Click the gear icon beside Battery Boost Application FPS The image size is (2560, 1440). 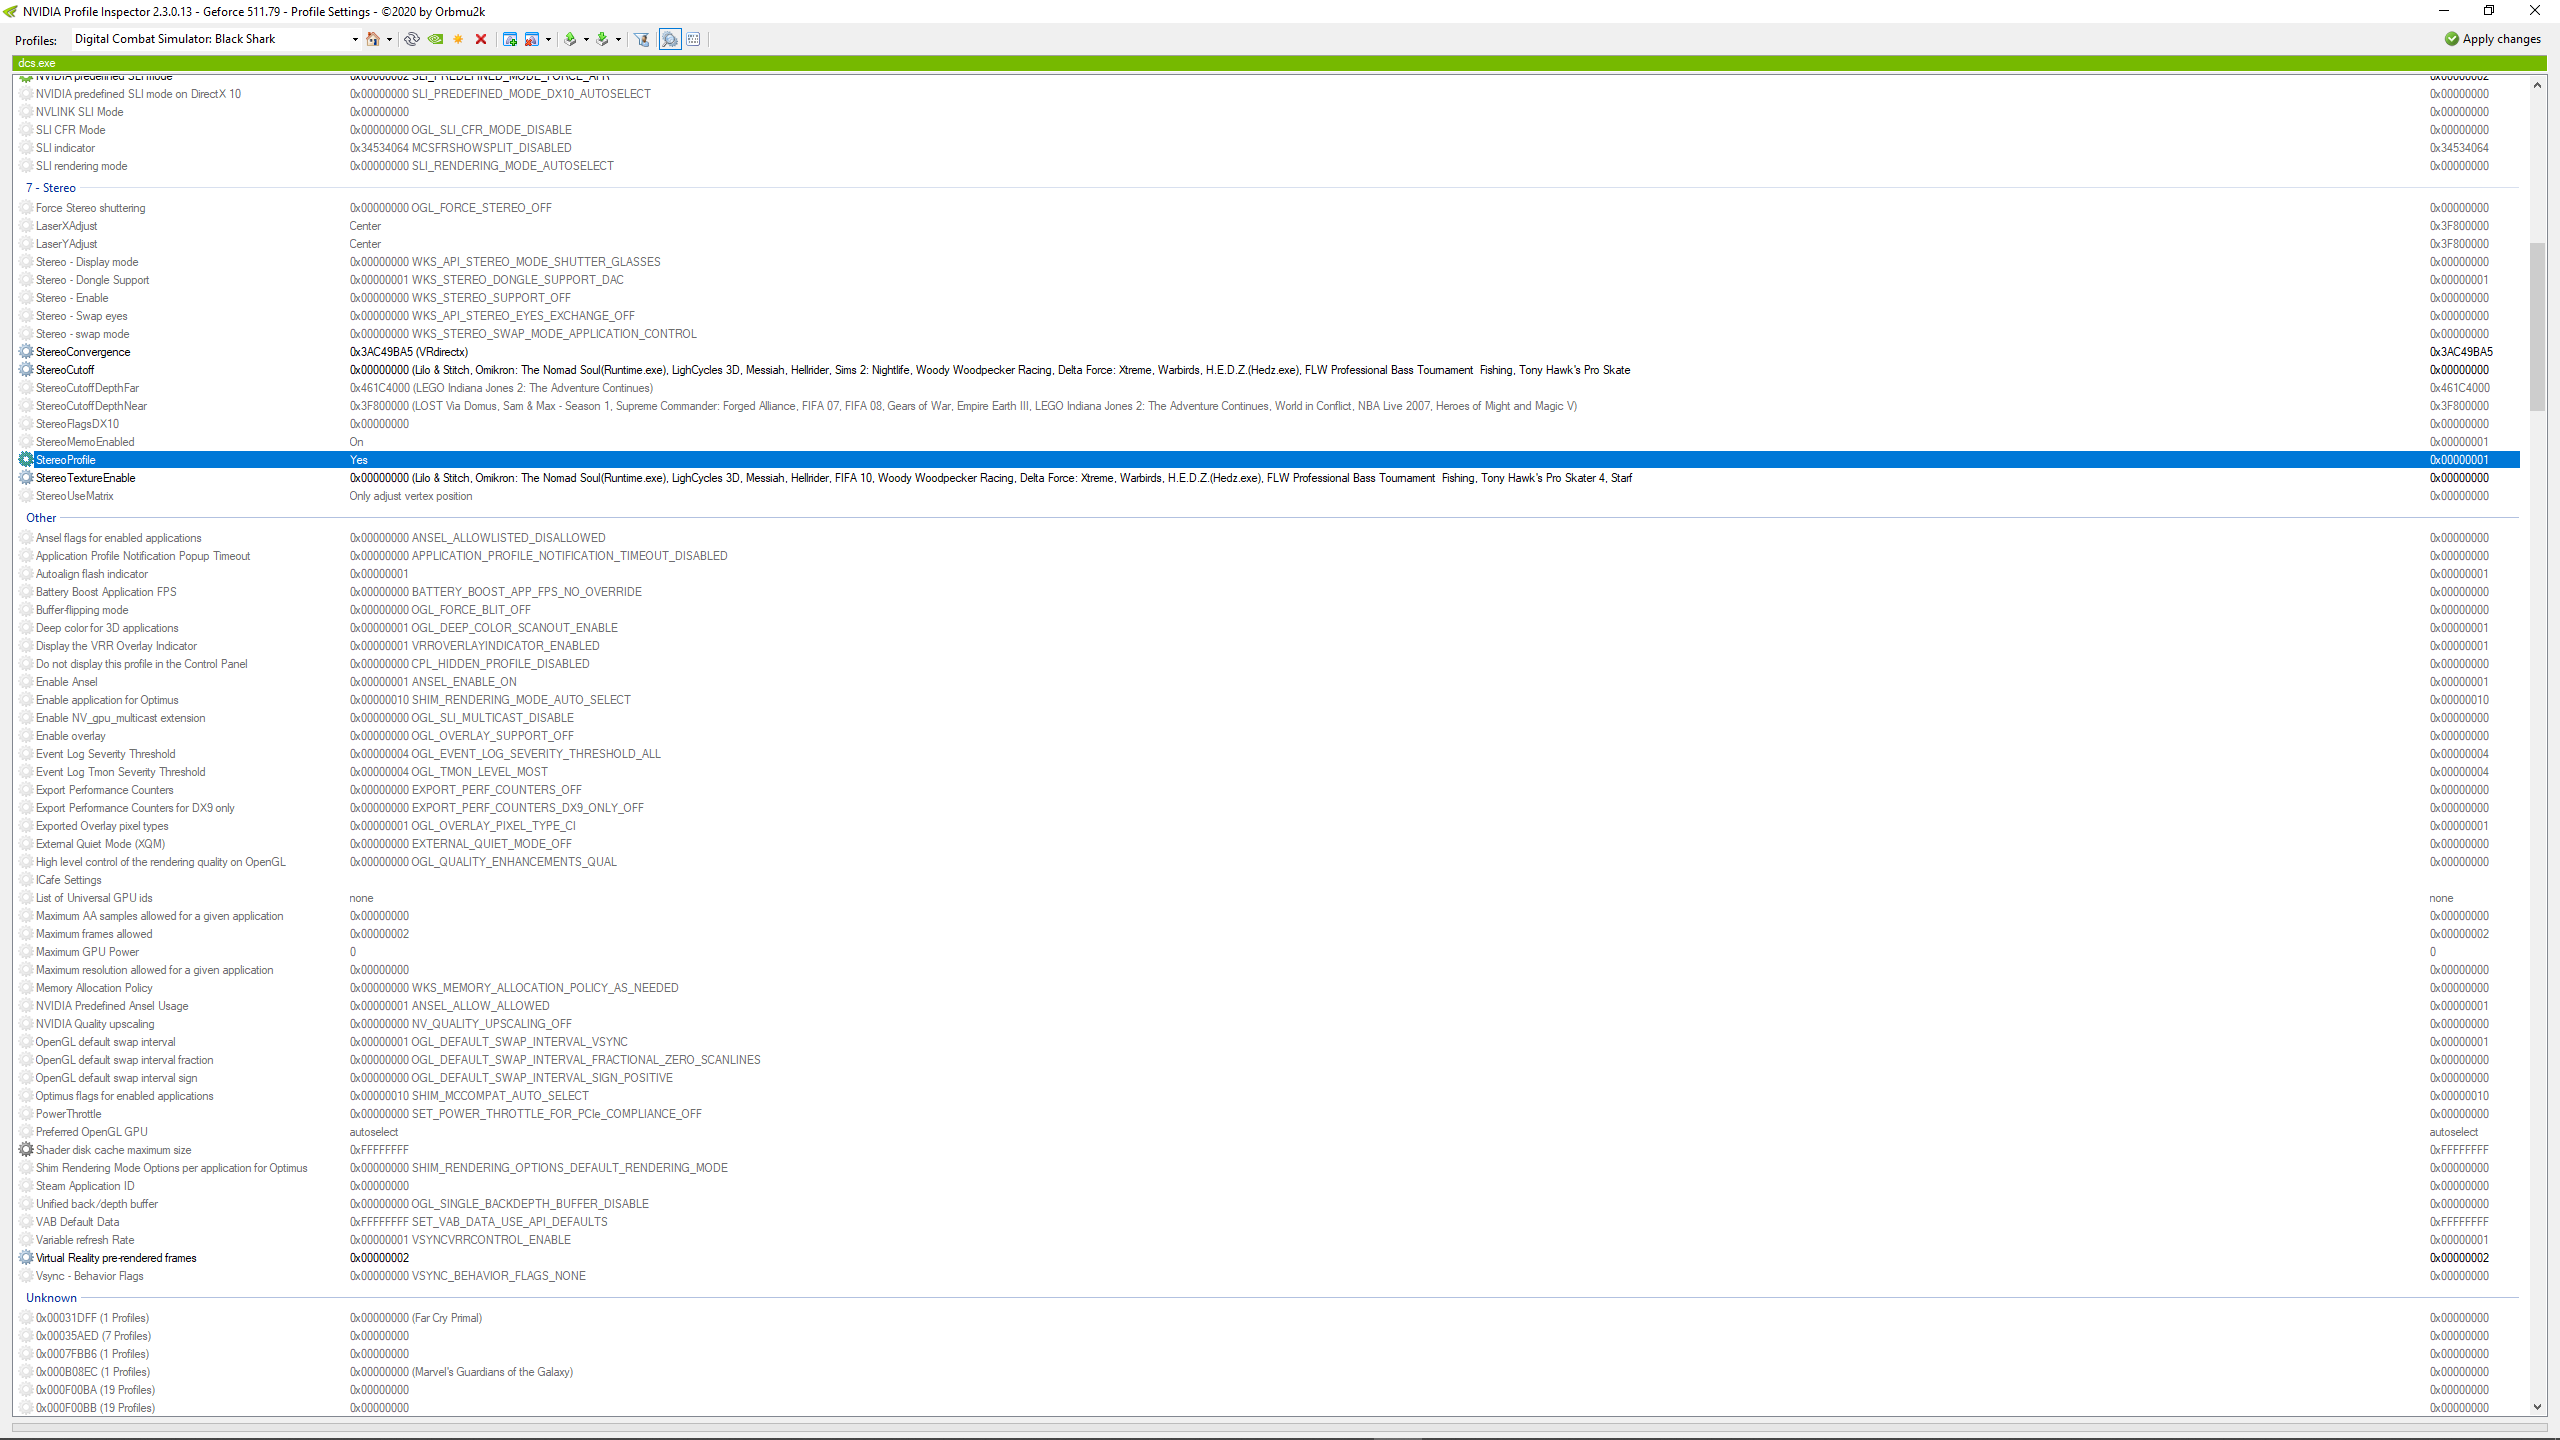tap(26, 592)
